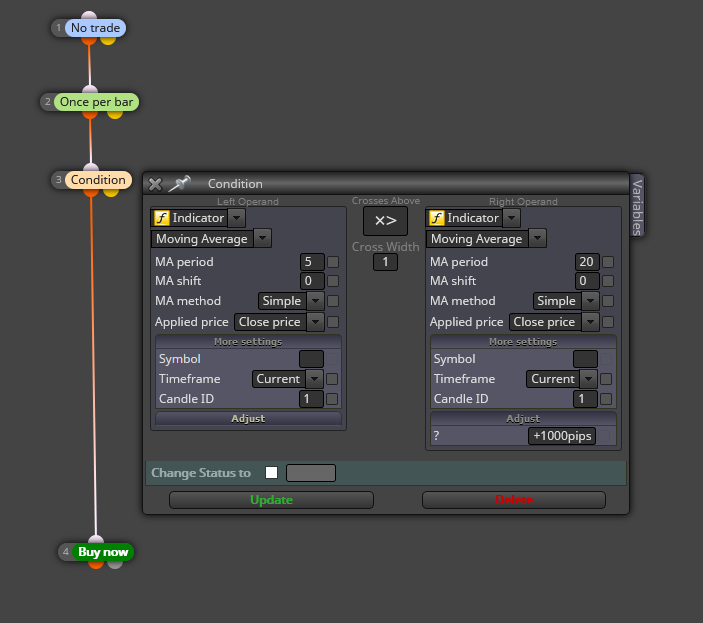Viewport: 703px width, 623px height.
Task: Enable the Change Status to checkbox
Action: (271, 472)
